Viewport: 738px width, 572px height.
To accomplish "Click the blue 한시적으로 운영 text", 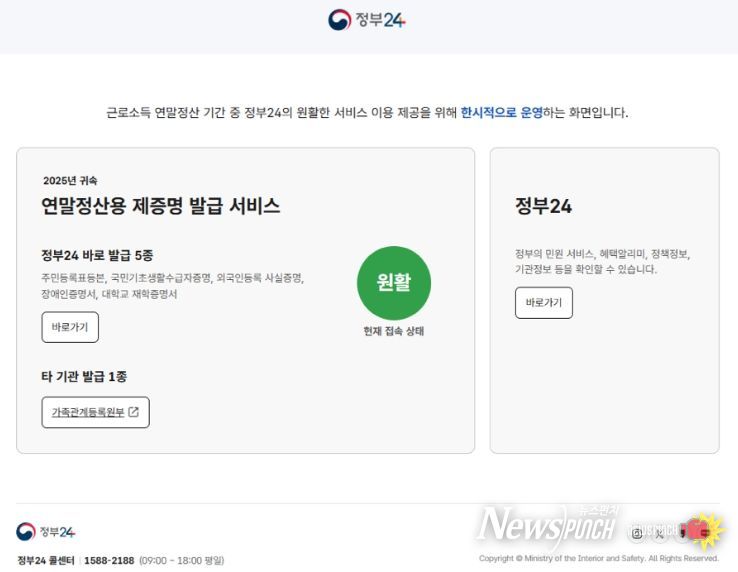I will pos(501,113).
